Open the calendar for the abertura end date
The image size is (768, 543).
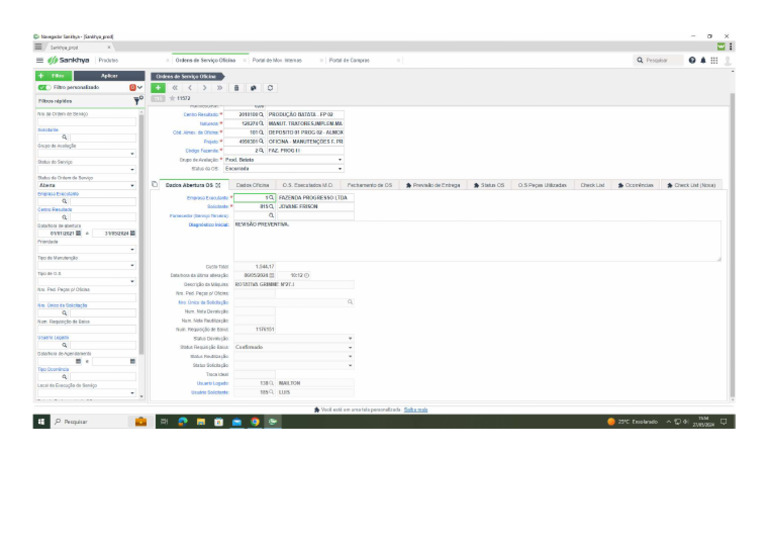pyautogui.click(x=133, y=233)
